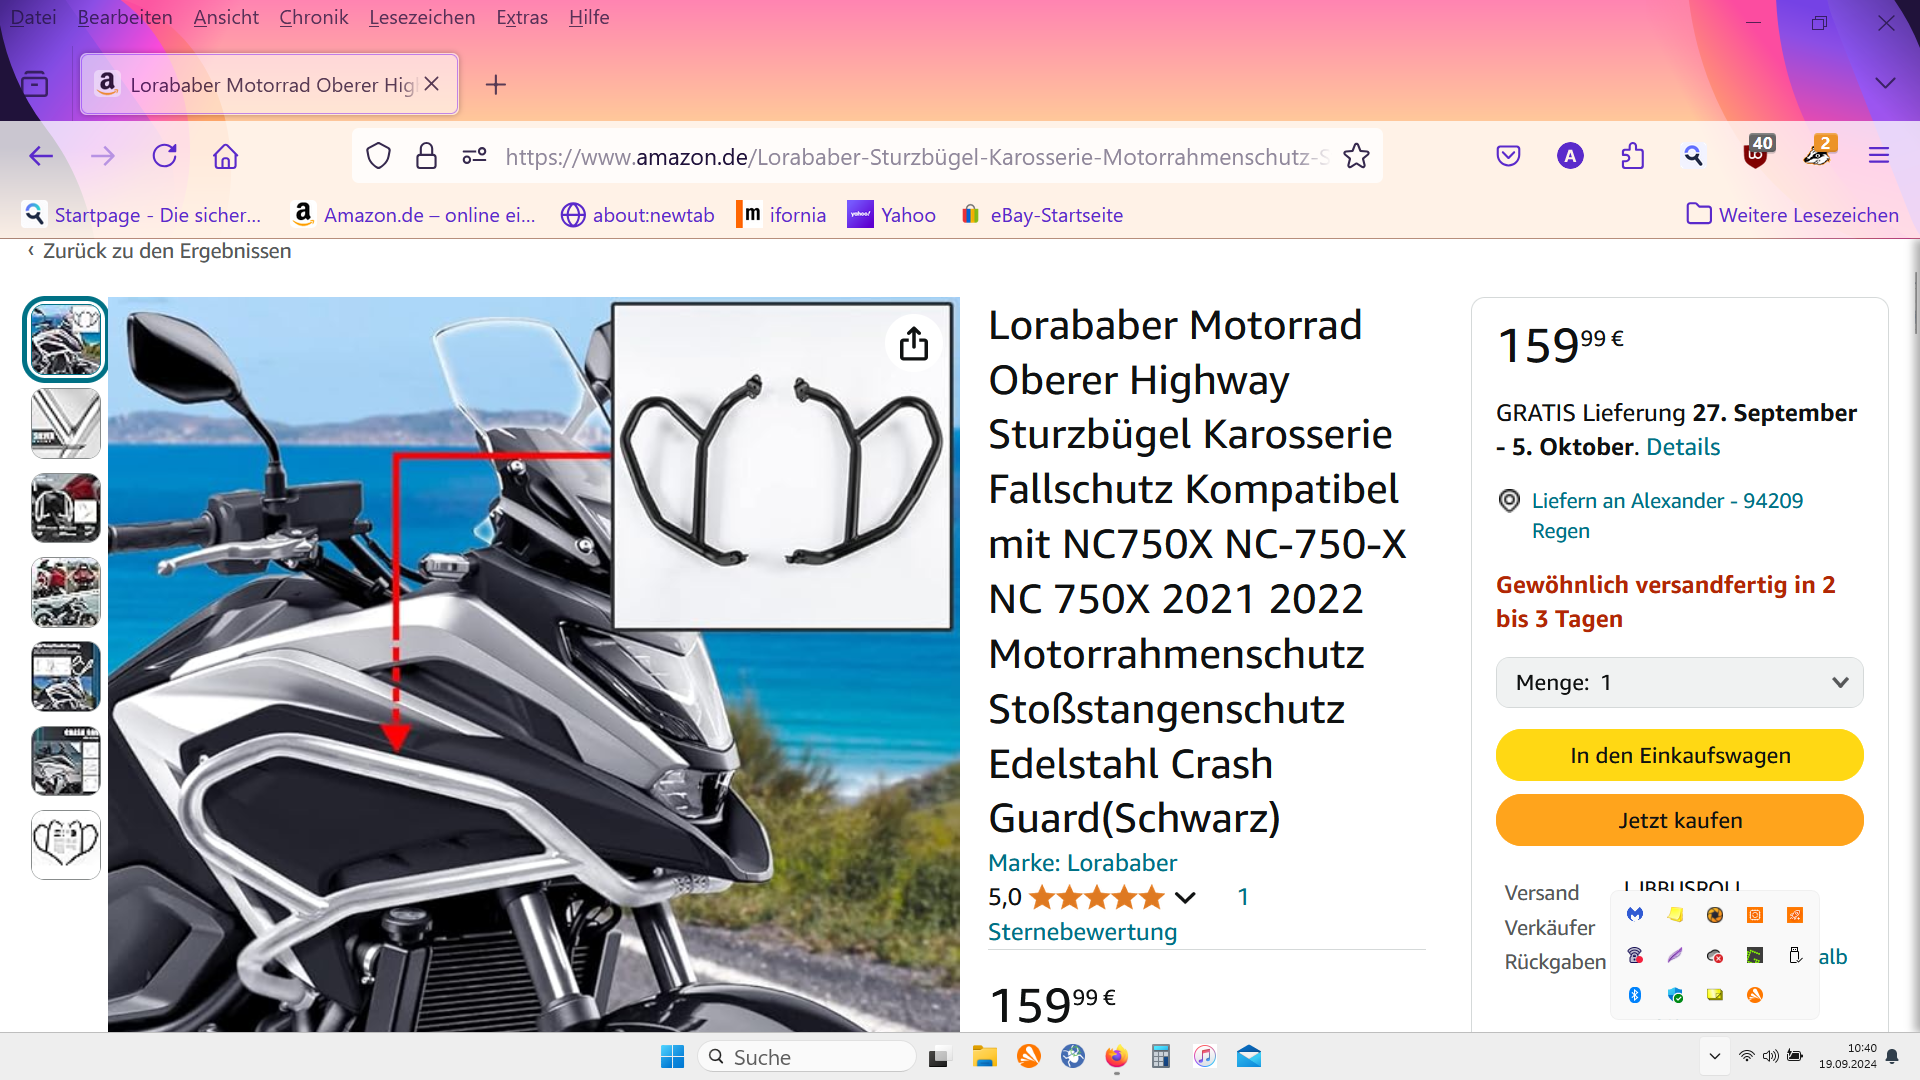This screenshot has width=1920, height=1080.
Task: Open the Firefox application menu
Action: [x=1879, y=156]
